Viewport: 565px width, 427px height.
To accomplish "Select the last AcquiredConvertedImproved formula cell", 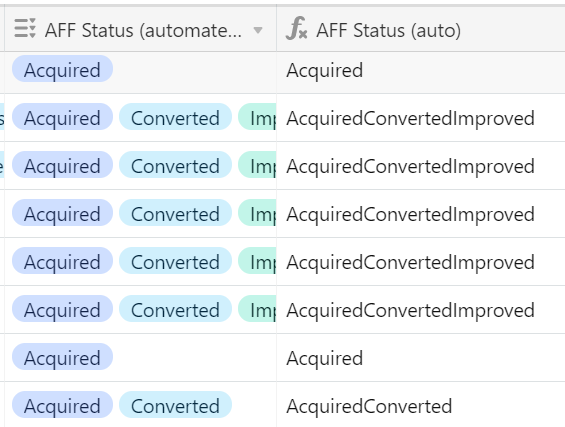I will coord(421,310).
